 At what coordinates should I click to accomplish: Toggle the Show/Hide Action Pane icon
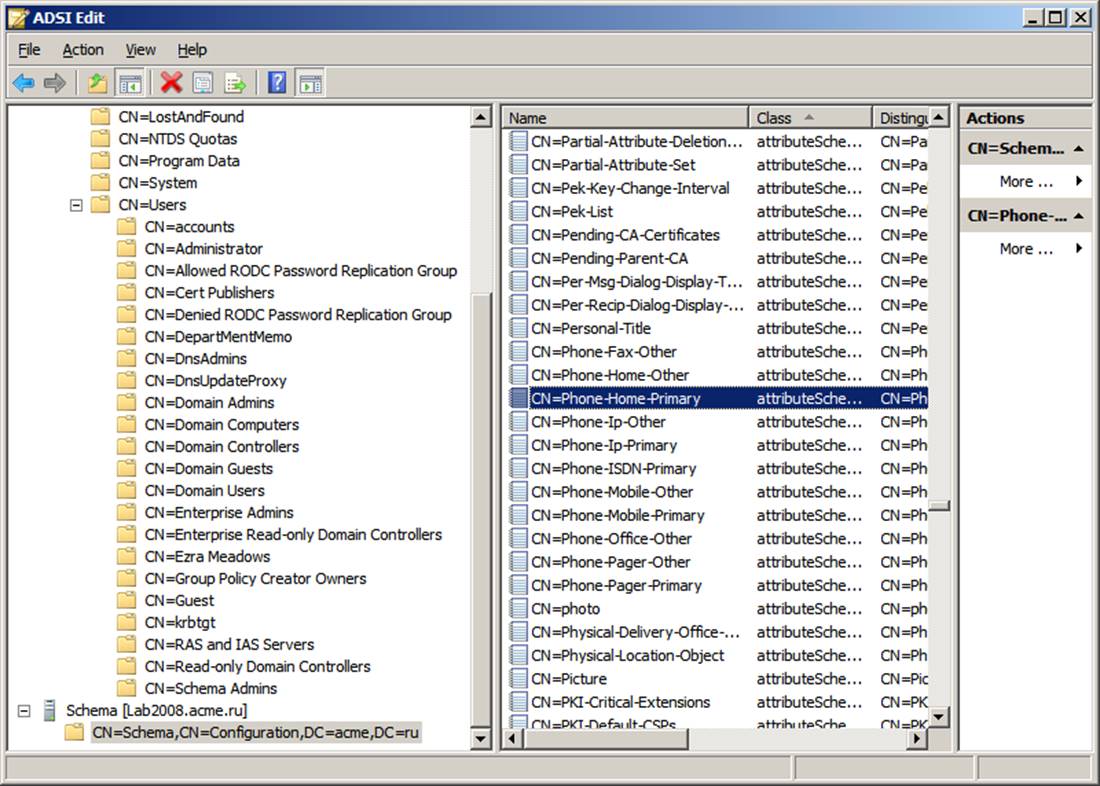pos(310,83)
